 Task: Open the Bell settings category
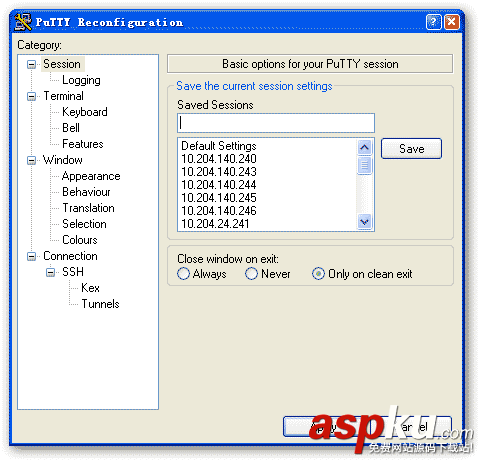click(71, 128)
